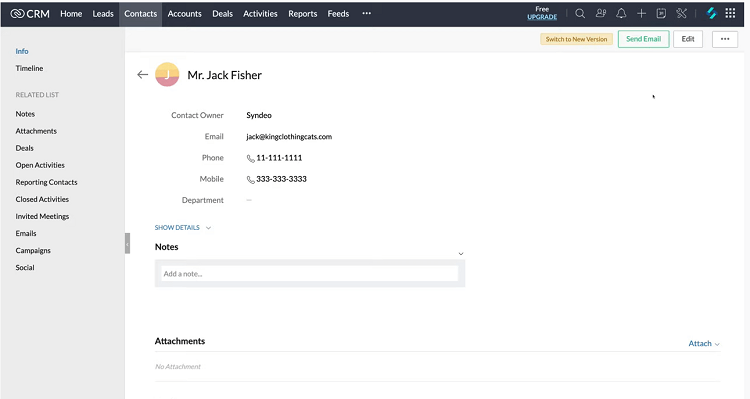Click the Edit button
750x399 pixels.
688,39
